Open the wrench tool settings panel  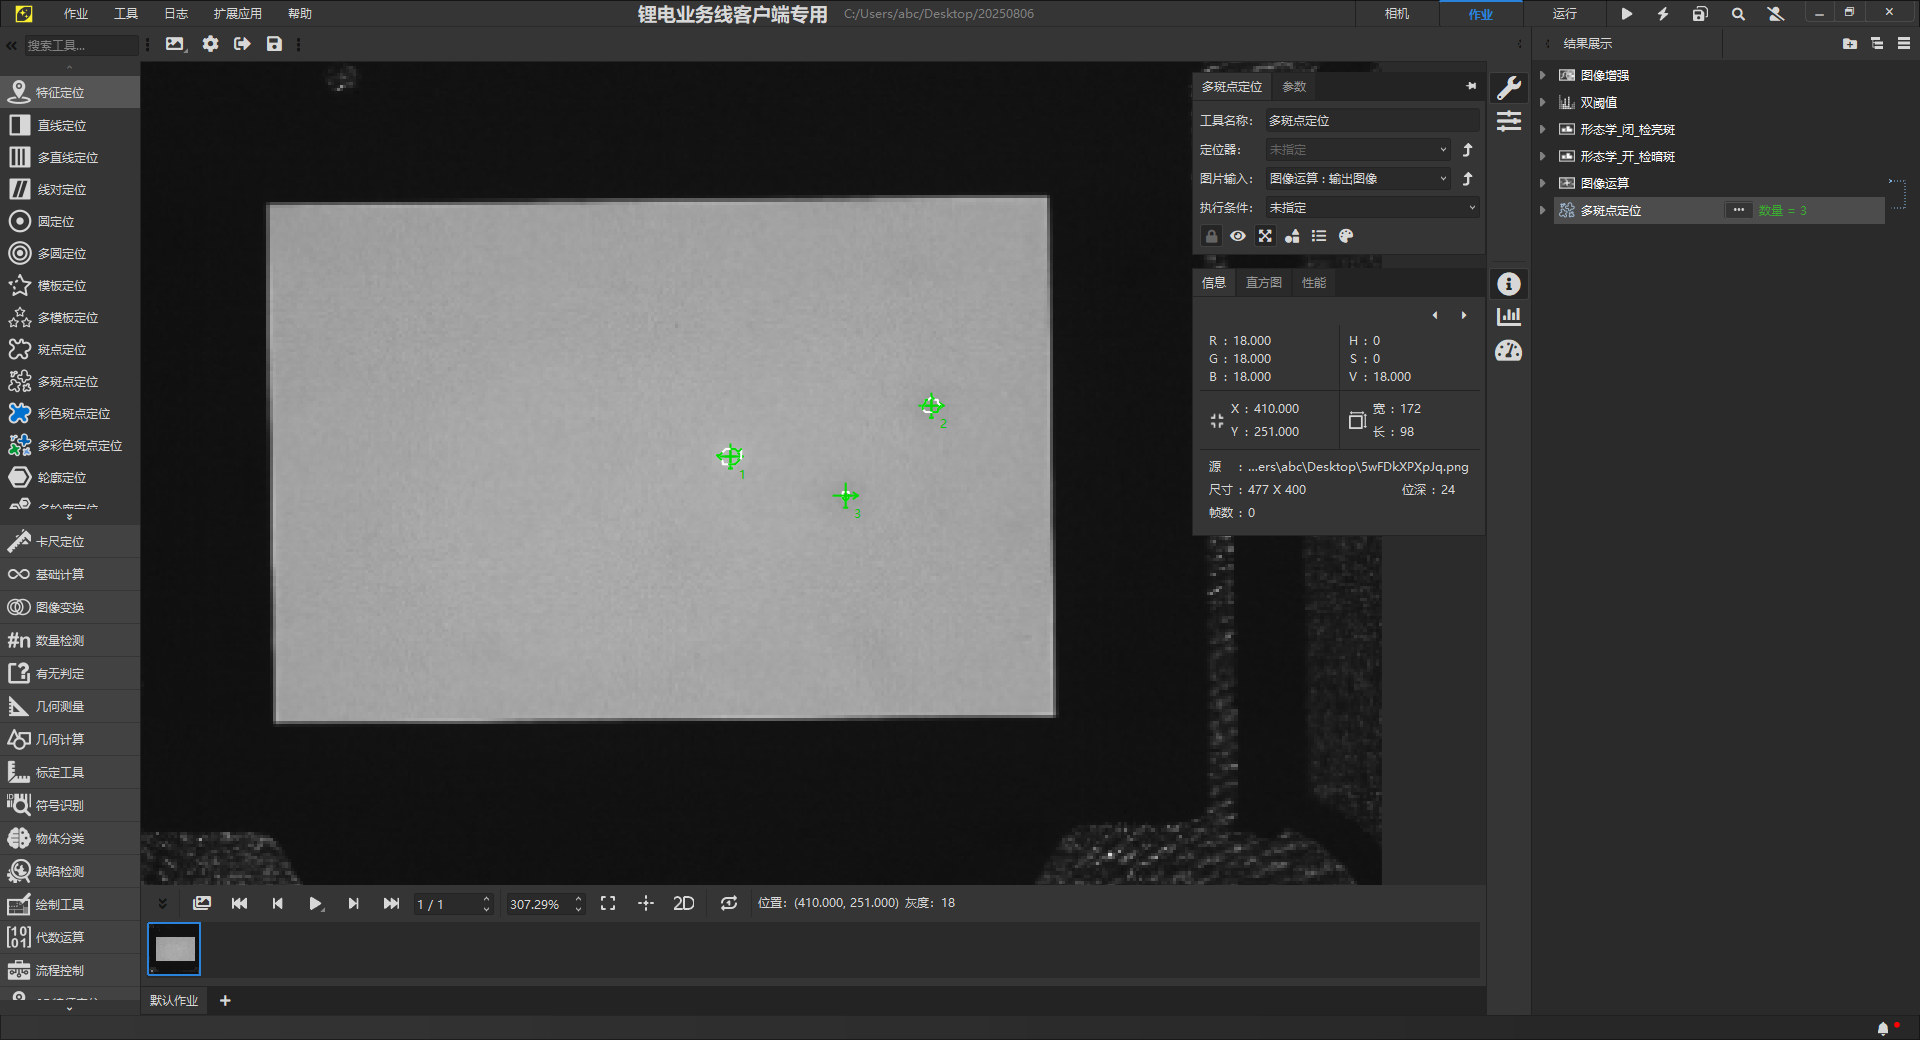point(1509,88)
